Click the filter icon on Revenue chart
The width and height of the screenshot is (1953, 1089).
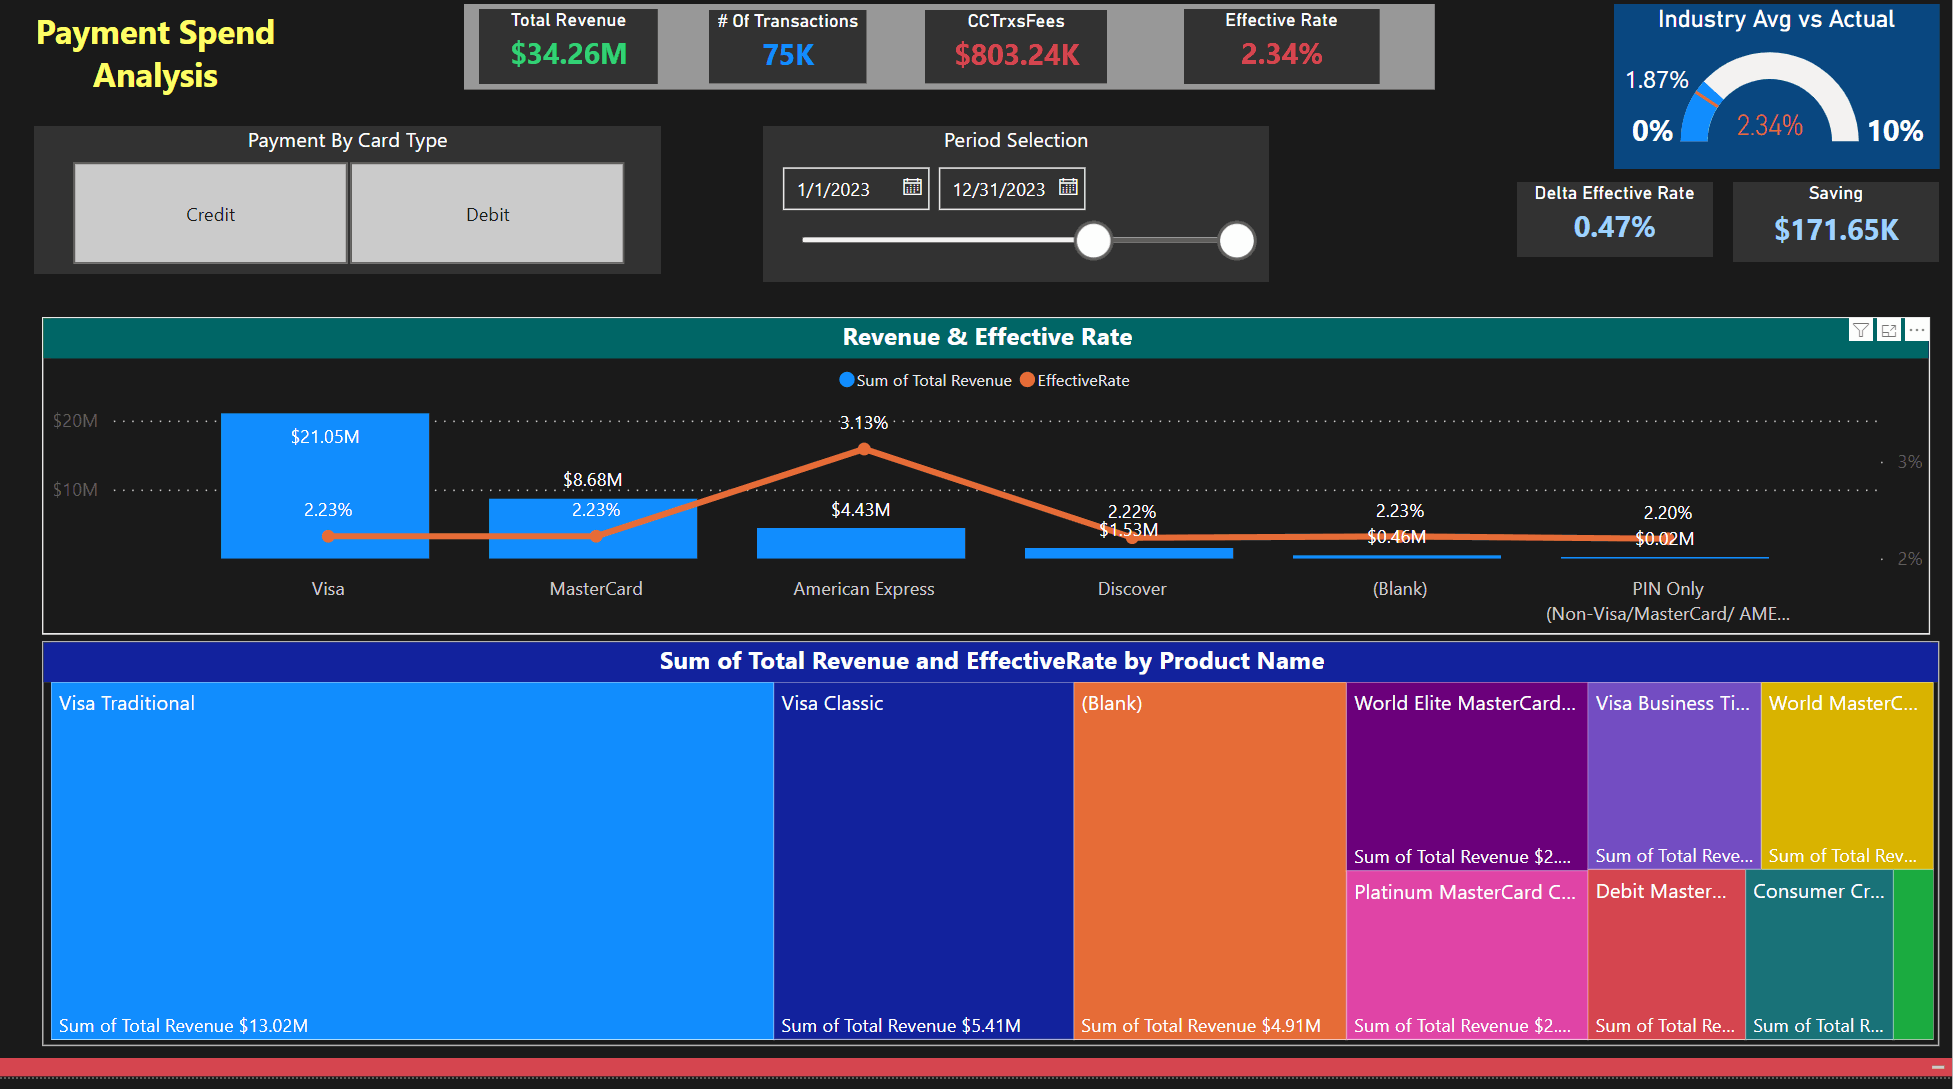click(x=1860, y=330)
